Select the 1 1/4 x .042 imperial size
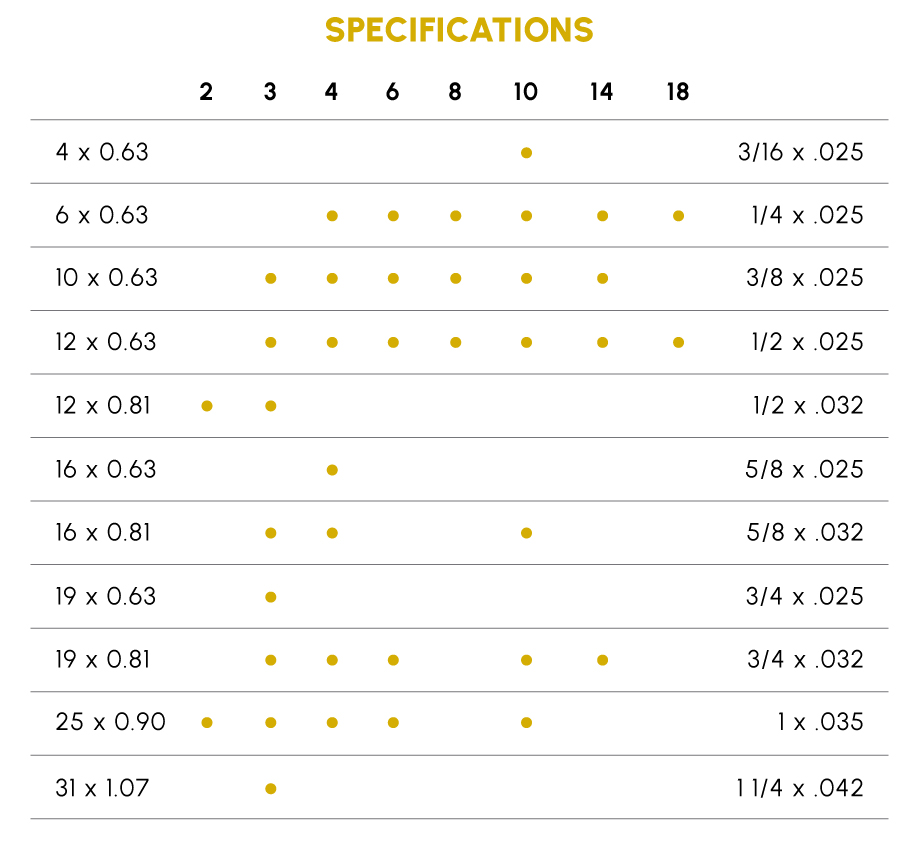This screenshot has width=911, height=846. tap(800, 788)
